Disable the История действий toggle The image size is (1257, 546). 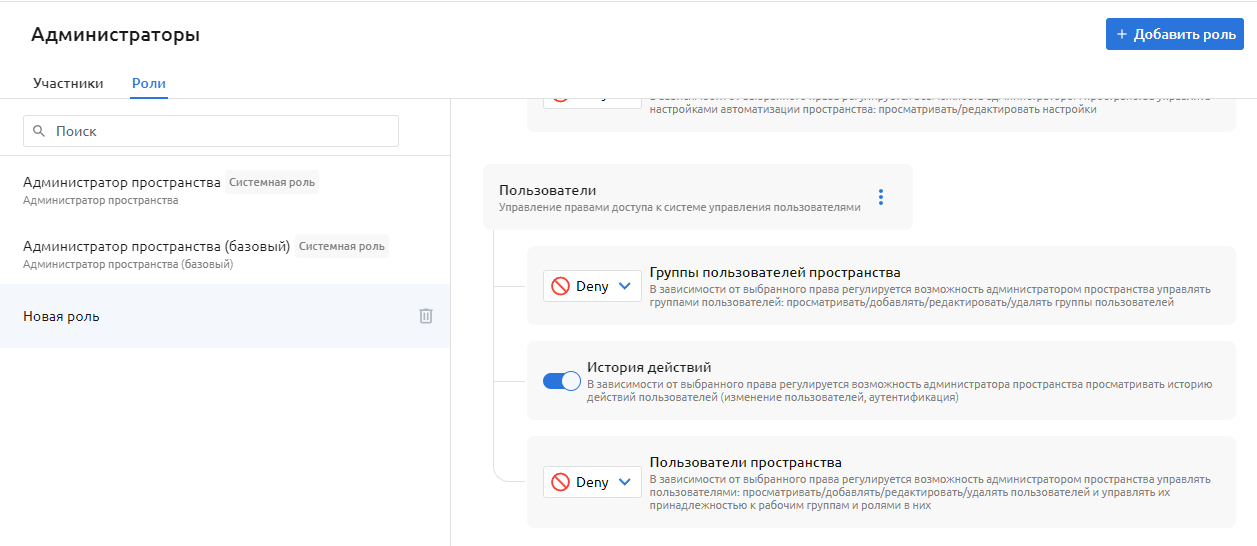(x=561, y=381)
